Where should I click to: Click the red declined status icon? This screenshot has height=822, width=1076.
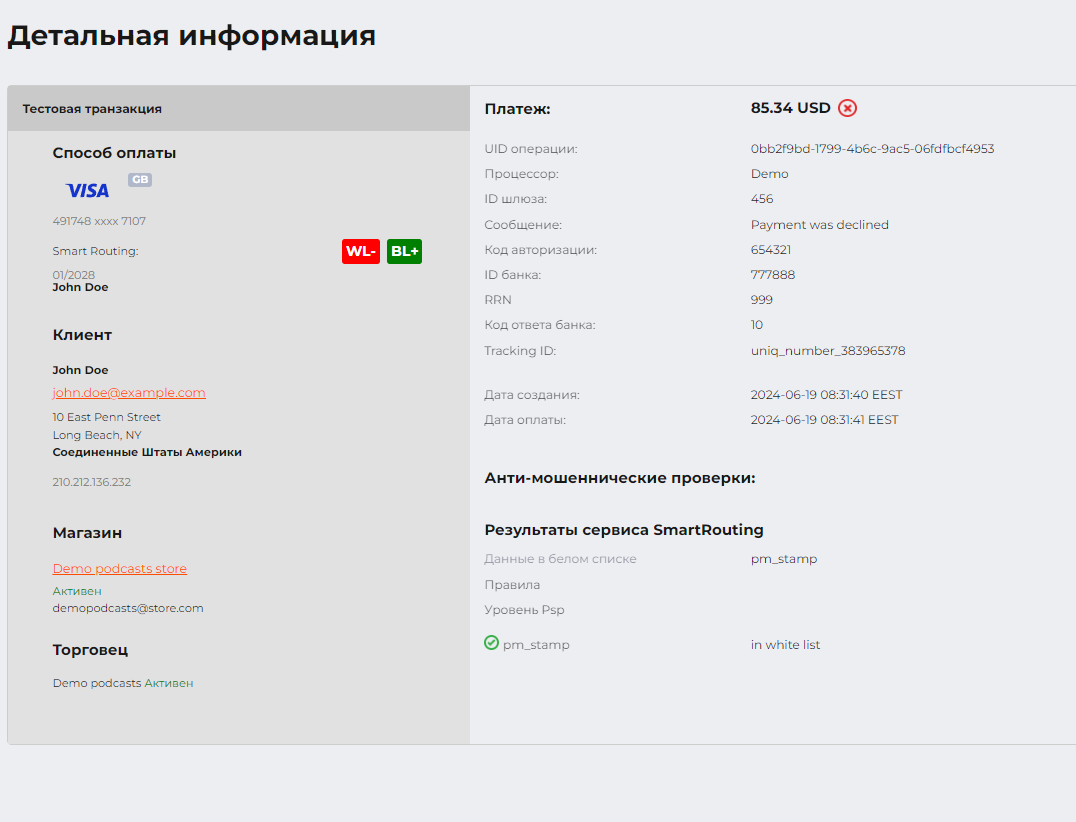(847, 108)
